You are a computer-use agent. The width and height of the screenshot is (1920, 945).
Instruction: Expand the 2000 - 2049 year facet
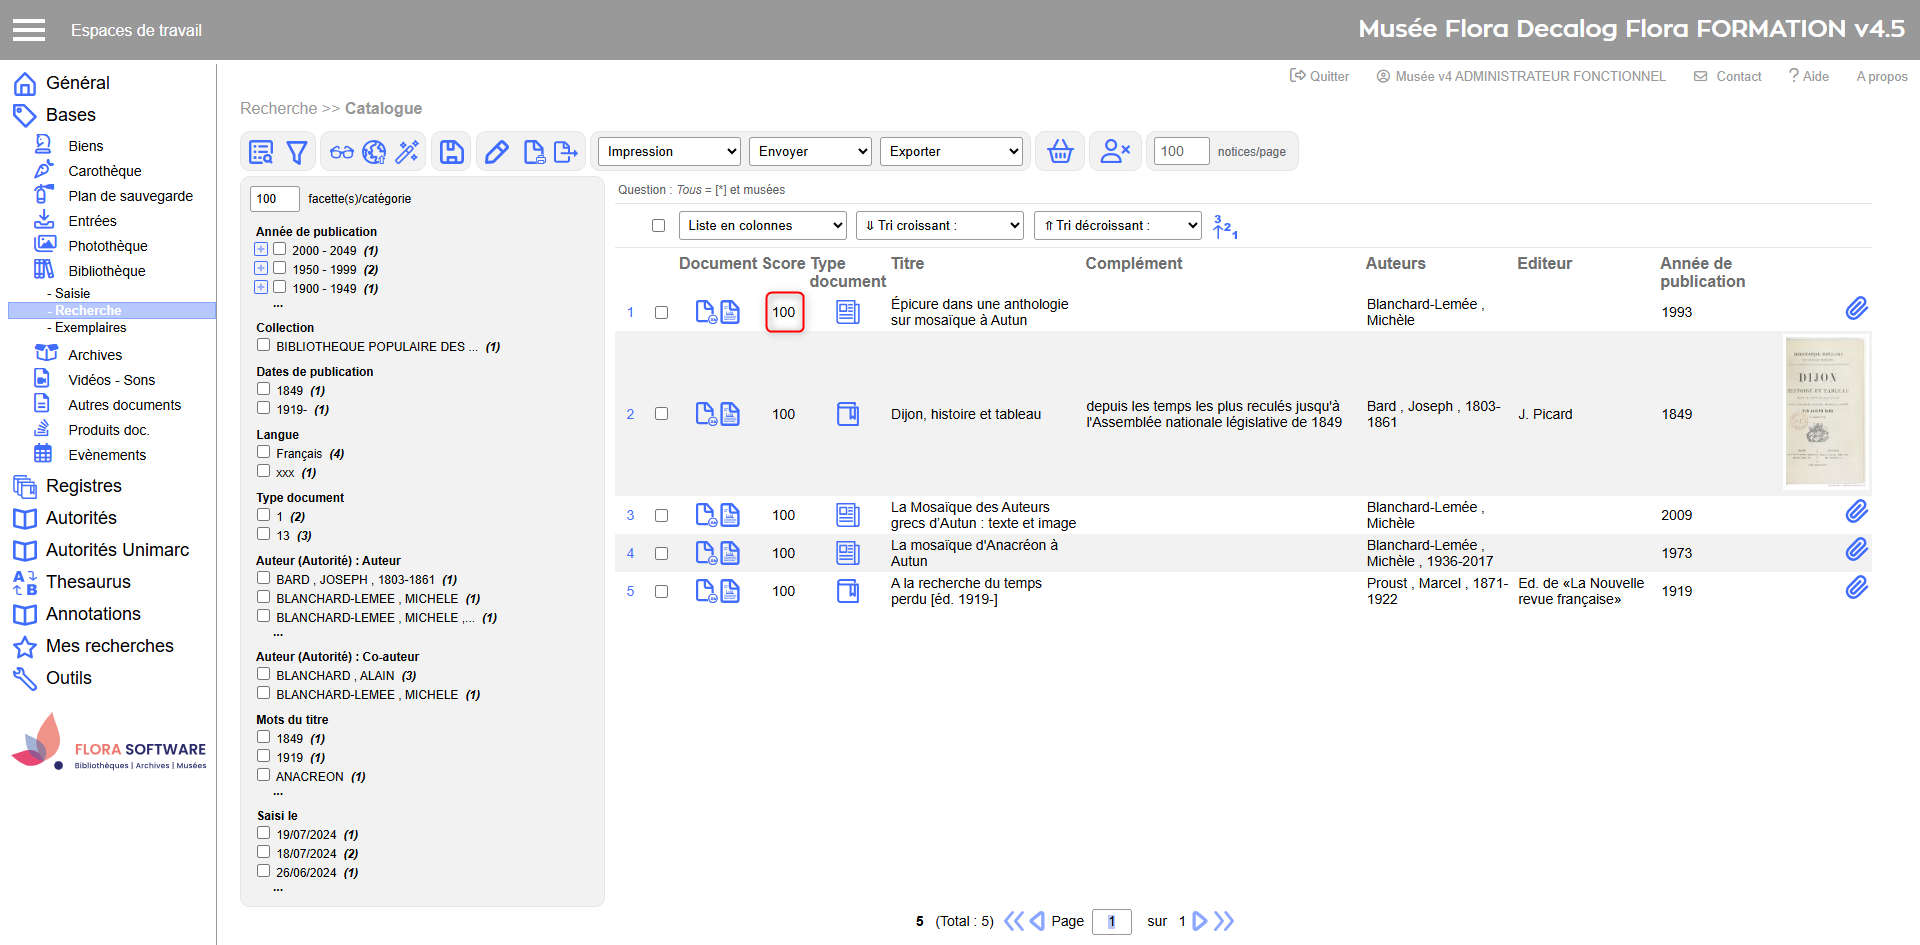261,249
